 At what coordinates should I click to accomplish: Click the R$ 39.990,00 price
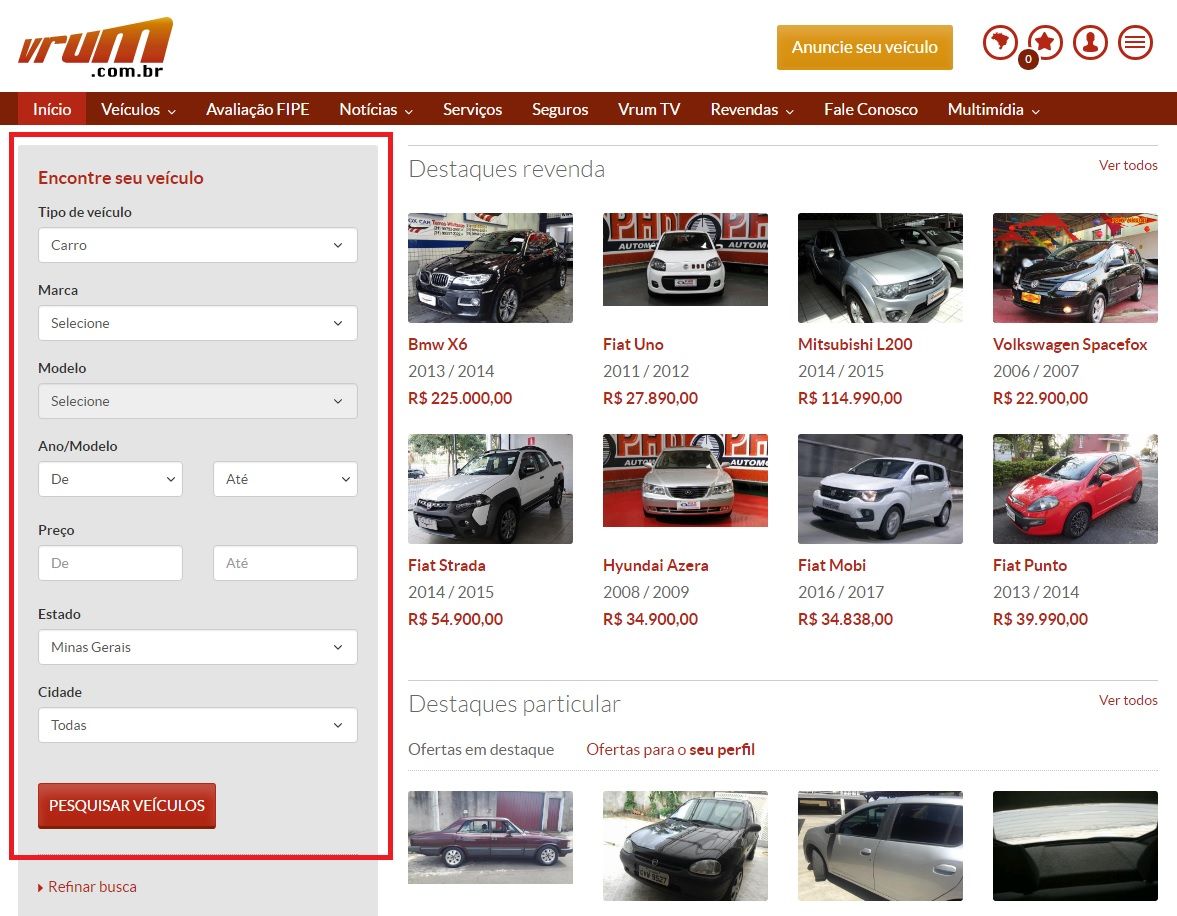1040,619
